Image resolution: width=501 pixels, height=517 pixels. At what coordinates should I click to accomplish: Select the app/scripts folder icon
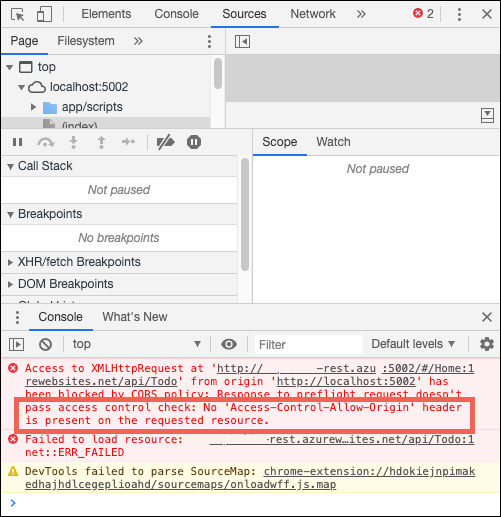coord(50,108)
